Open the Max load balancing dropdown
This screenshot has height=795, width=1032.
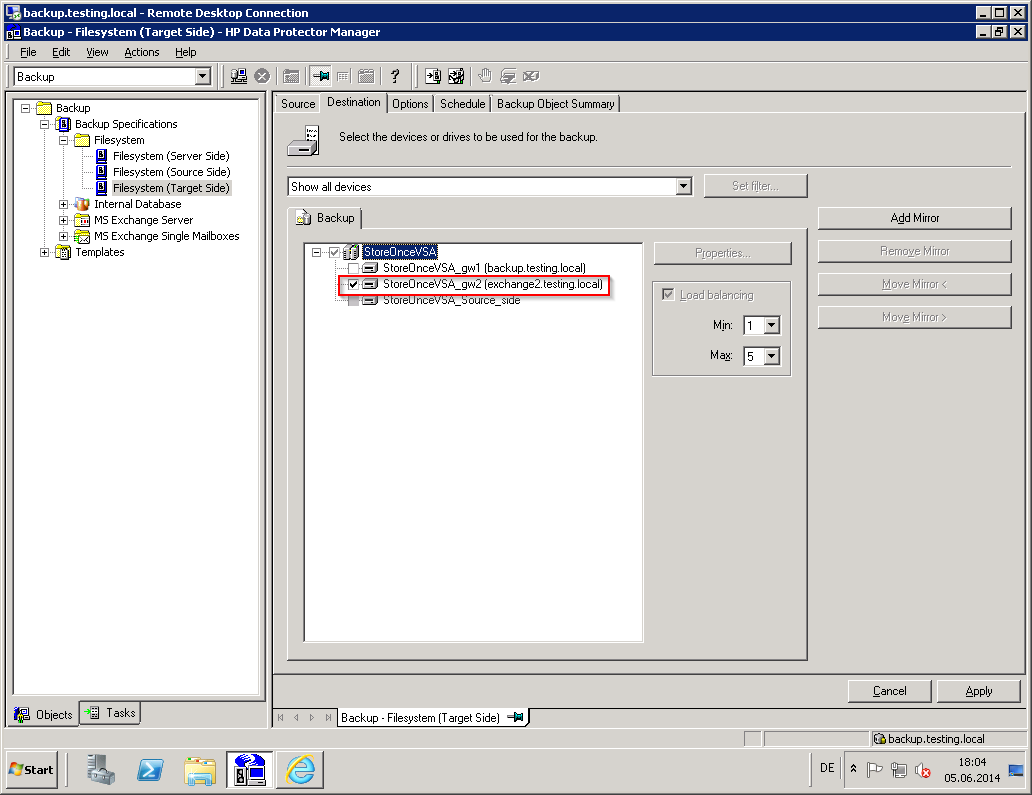click(772, 356)
